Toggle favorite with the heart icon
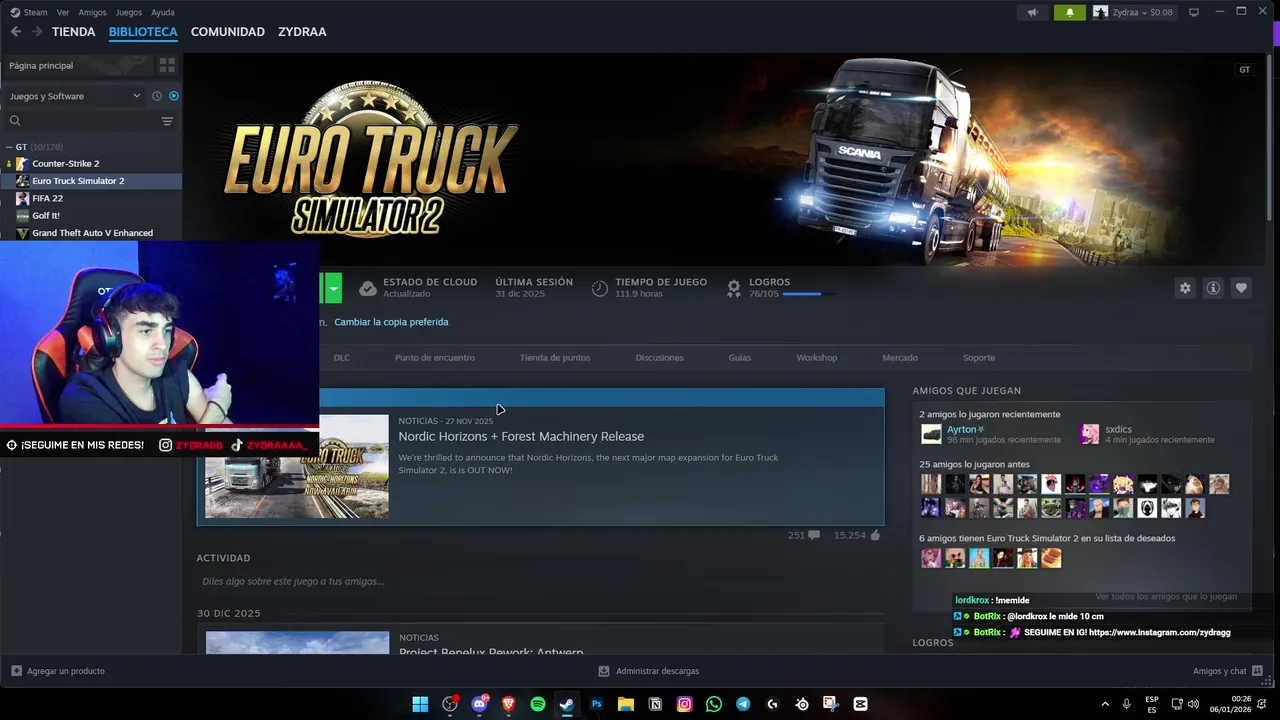Viewport: 1280px width, 720px height. tap(1241, 288)
